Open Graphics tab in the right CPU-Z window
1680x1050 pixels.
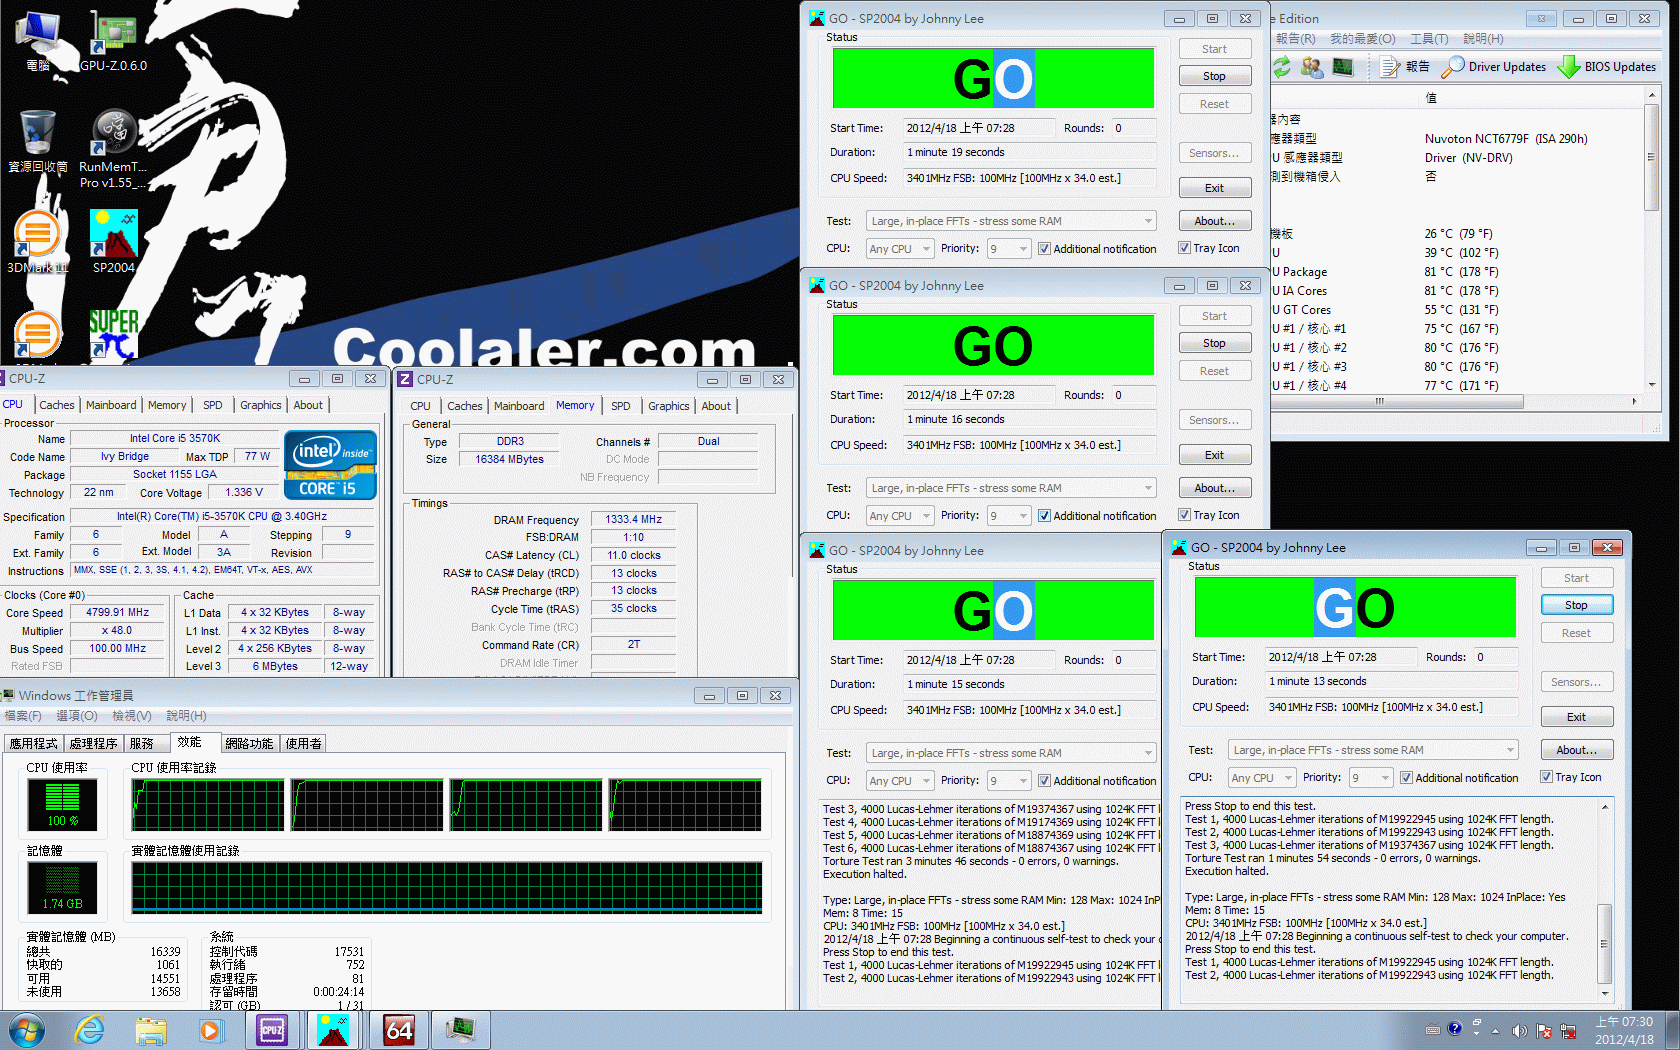(669, 406)
